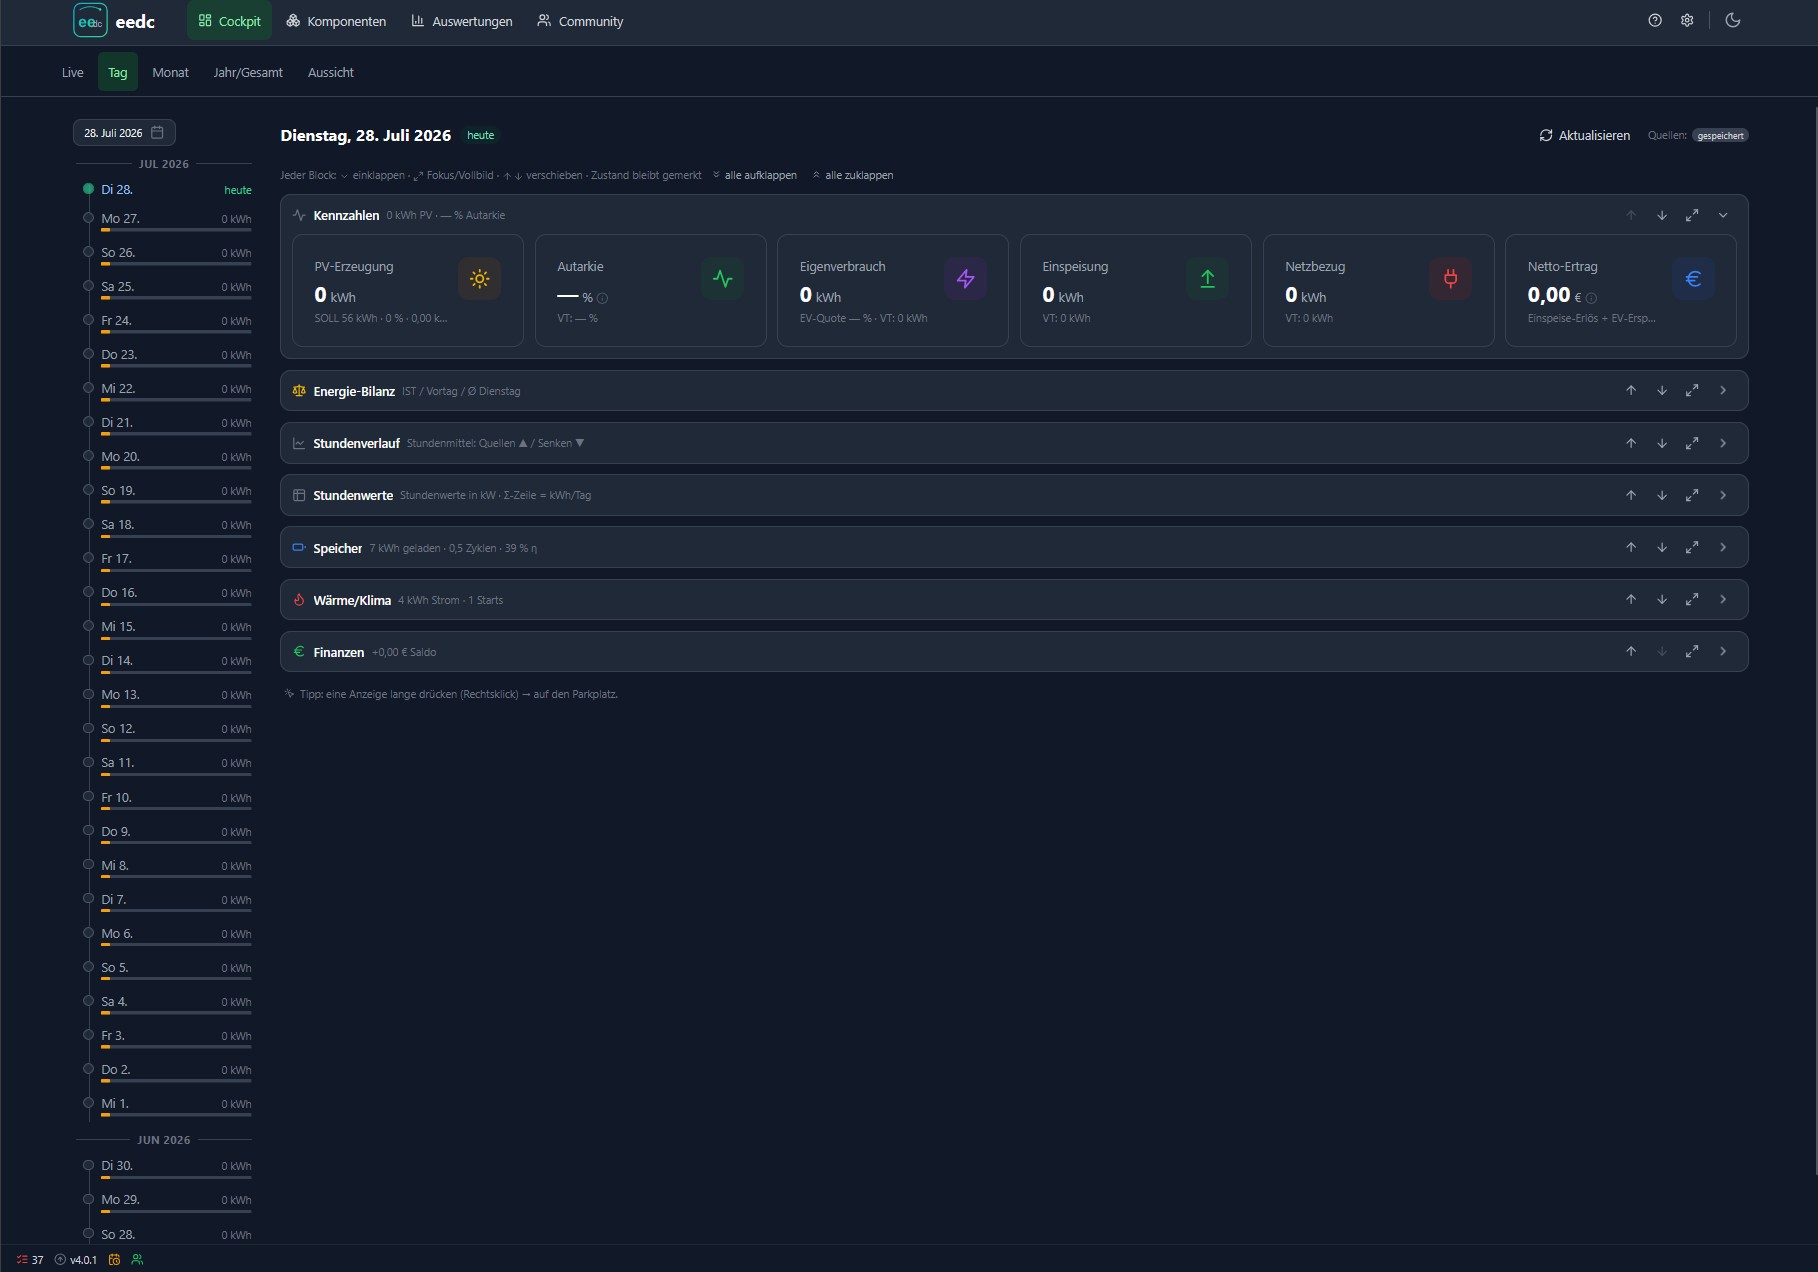This screenshot has height=1272, width=1818.
Task: Move the Wärme/Klima block down
Action: [x=1662, y=599]
